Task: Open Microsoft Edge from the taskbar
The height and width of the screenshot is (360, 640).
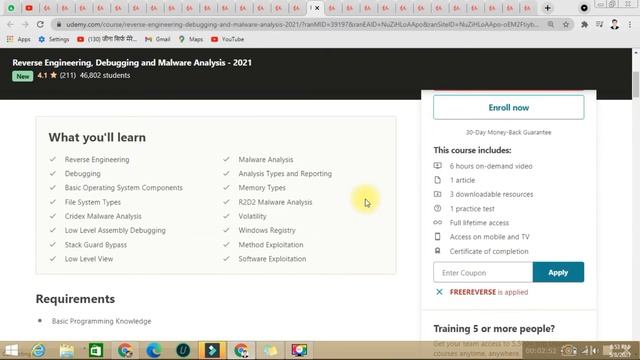Action: tap(154, 350)
